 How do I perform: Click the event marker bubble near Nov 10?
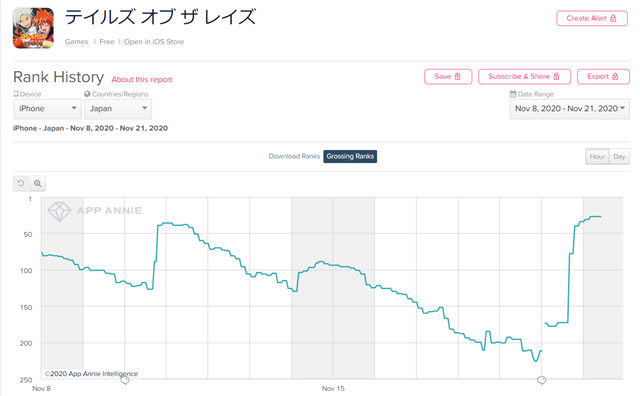(x=125, y=380)
